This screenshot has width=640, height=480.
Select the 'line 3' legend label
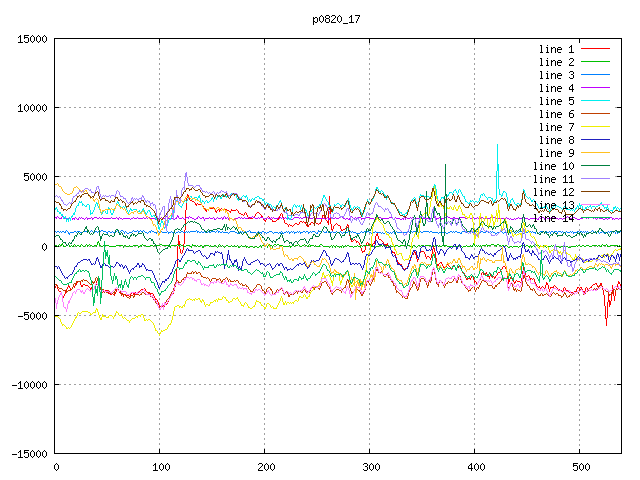555,75
